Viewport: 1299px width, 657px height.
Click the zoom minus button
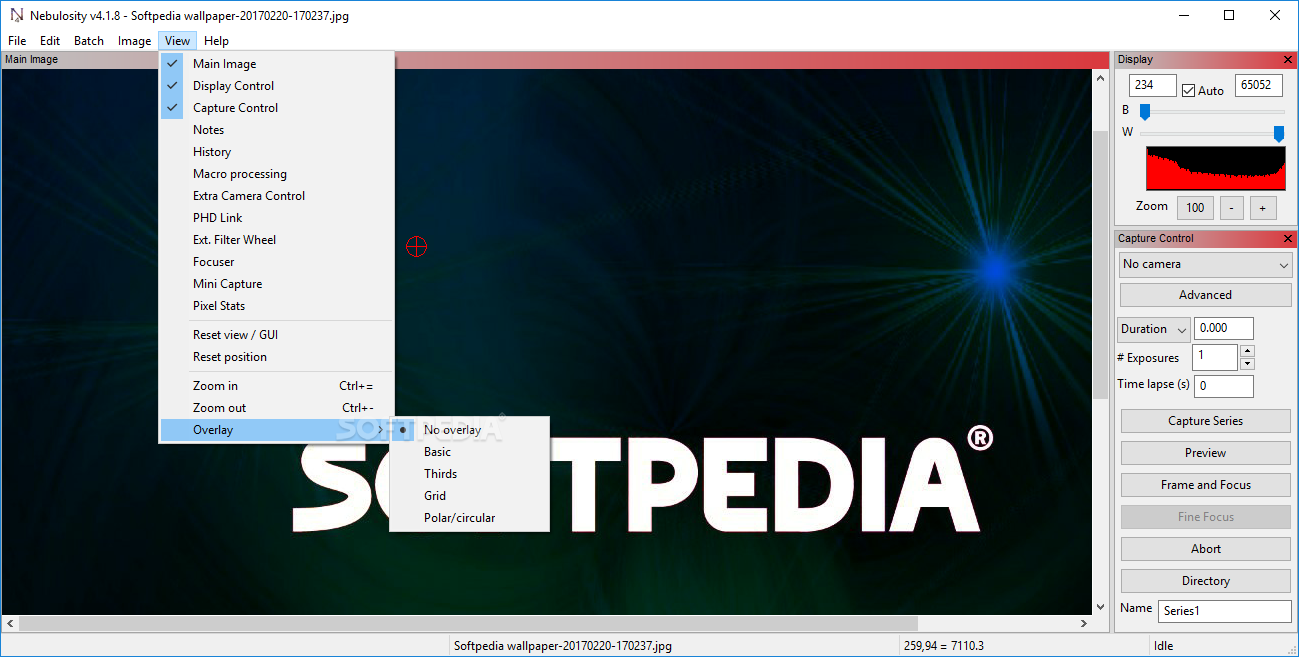pos(1232,208)
